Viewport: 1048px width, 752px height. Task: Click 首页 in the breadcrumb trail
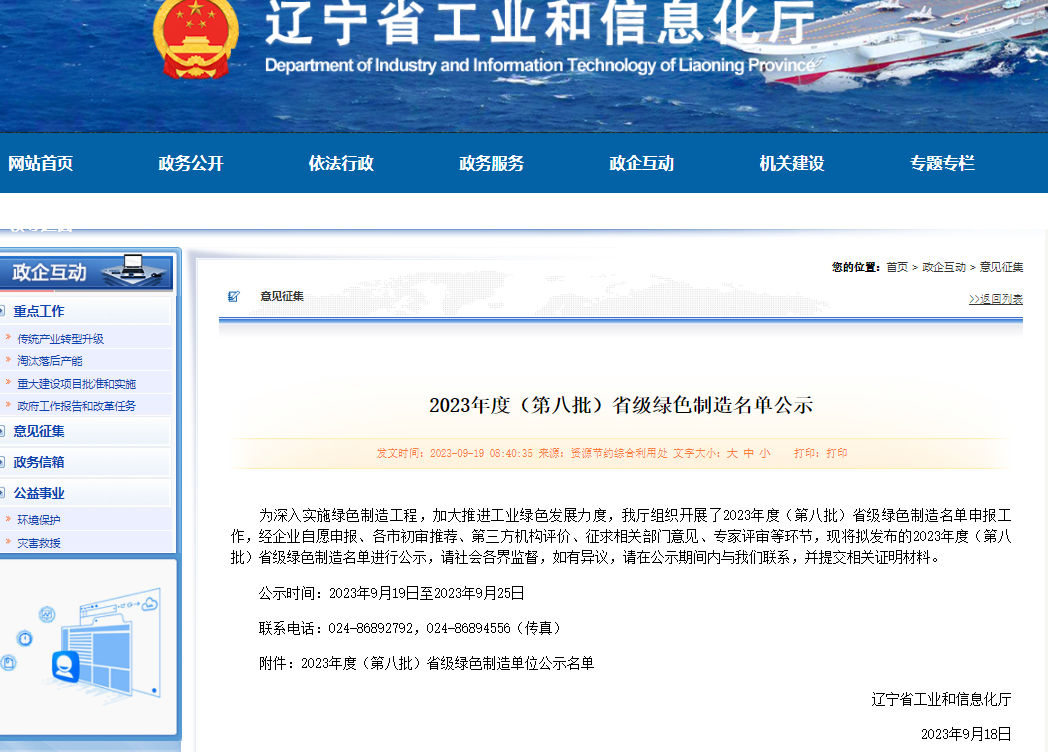click(x=896, y=268)
